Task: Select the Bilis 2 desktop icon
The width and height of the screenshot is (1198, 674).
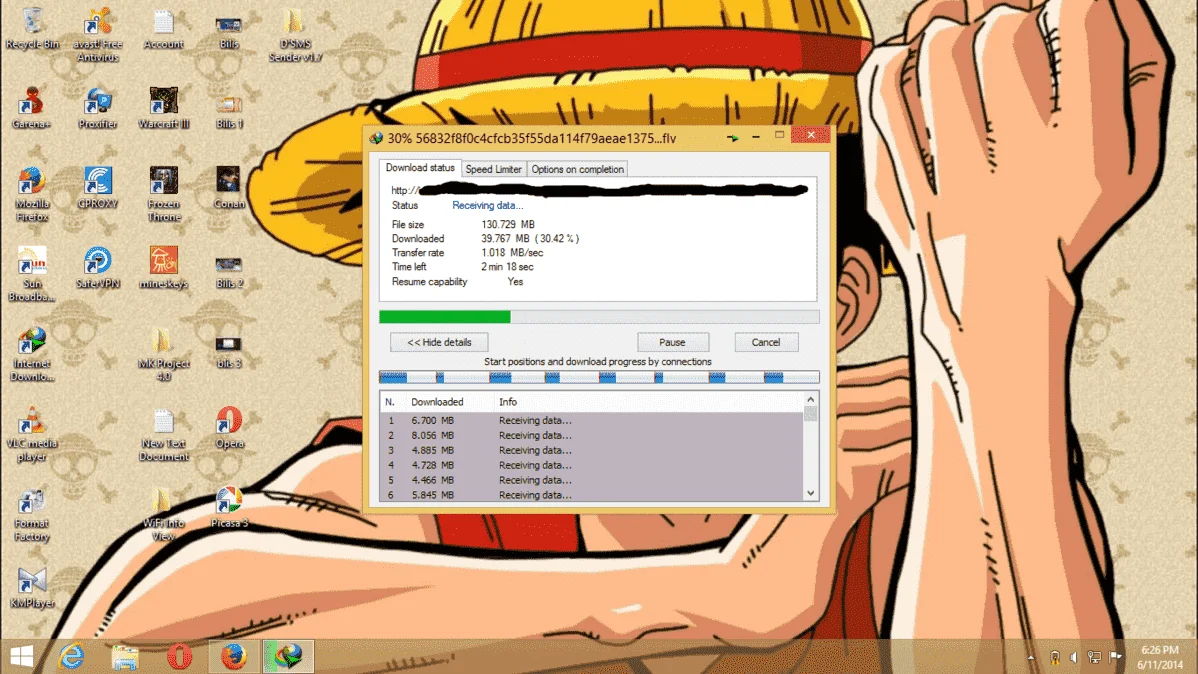Action: click(x=228, y=271)
